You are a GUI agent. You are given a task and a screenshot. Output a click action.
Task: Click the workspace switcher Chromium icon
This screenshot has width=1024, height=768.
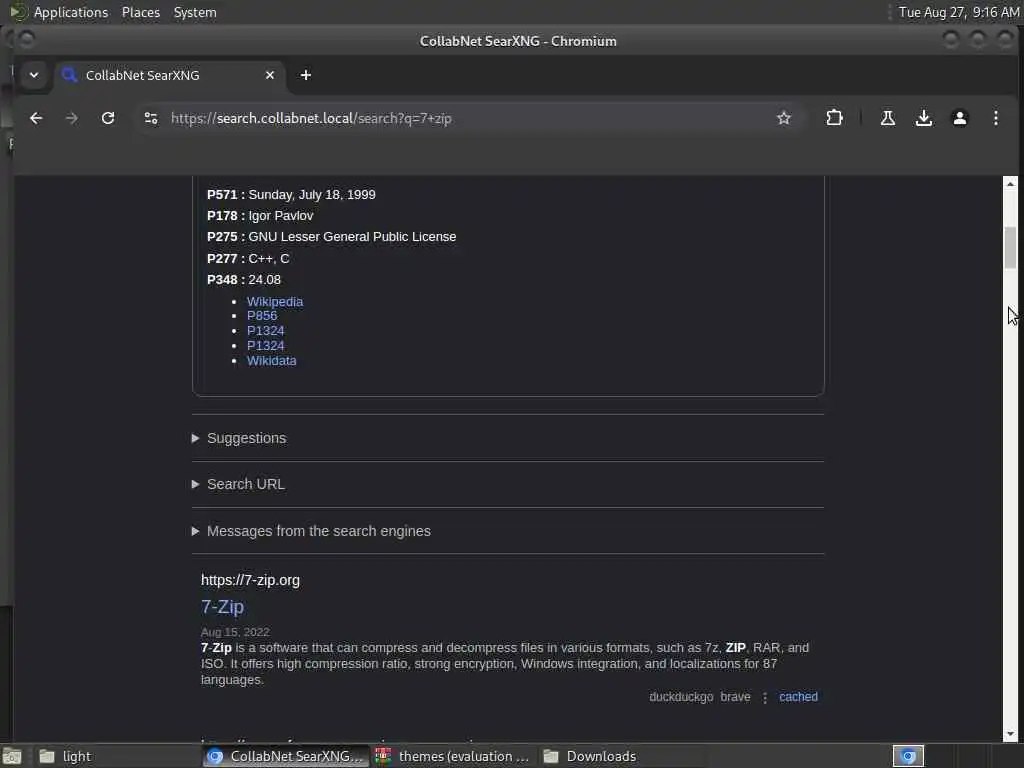(x=908, y=756)
